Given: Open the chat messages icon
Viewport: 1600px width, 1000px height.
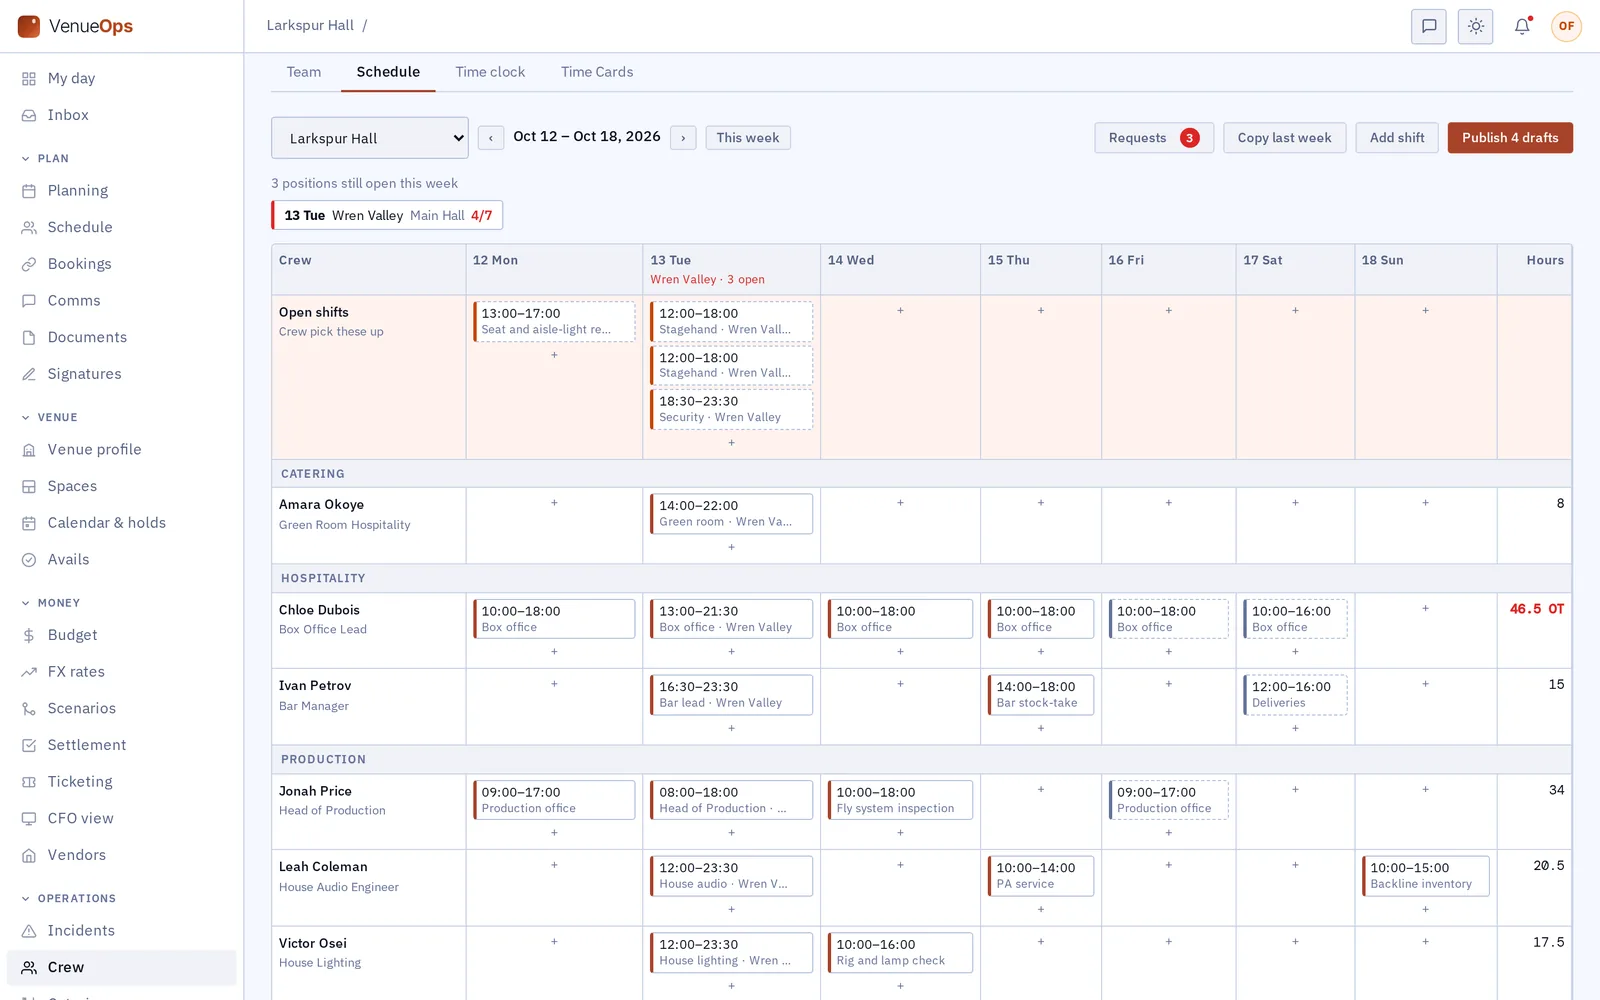Looking at the screenshot, I should tap(1429, 26).
